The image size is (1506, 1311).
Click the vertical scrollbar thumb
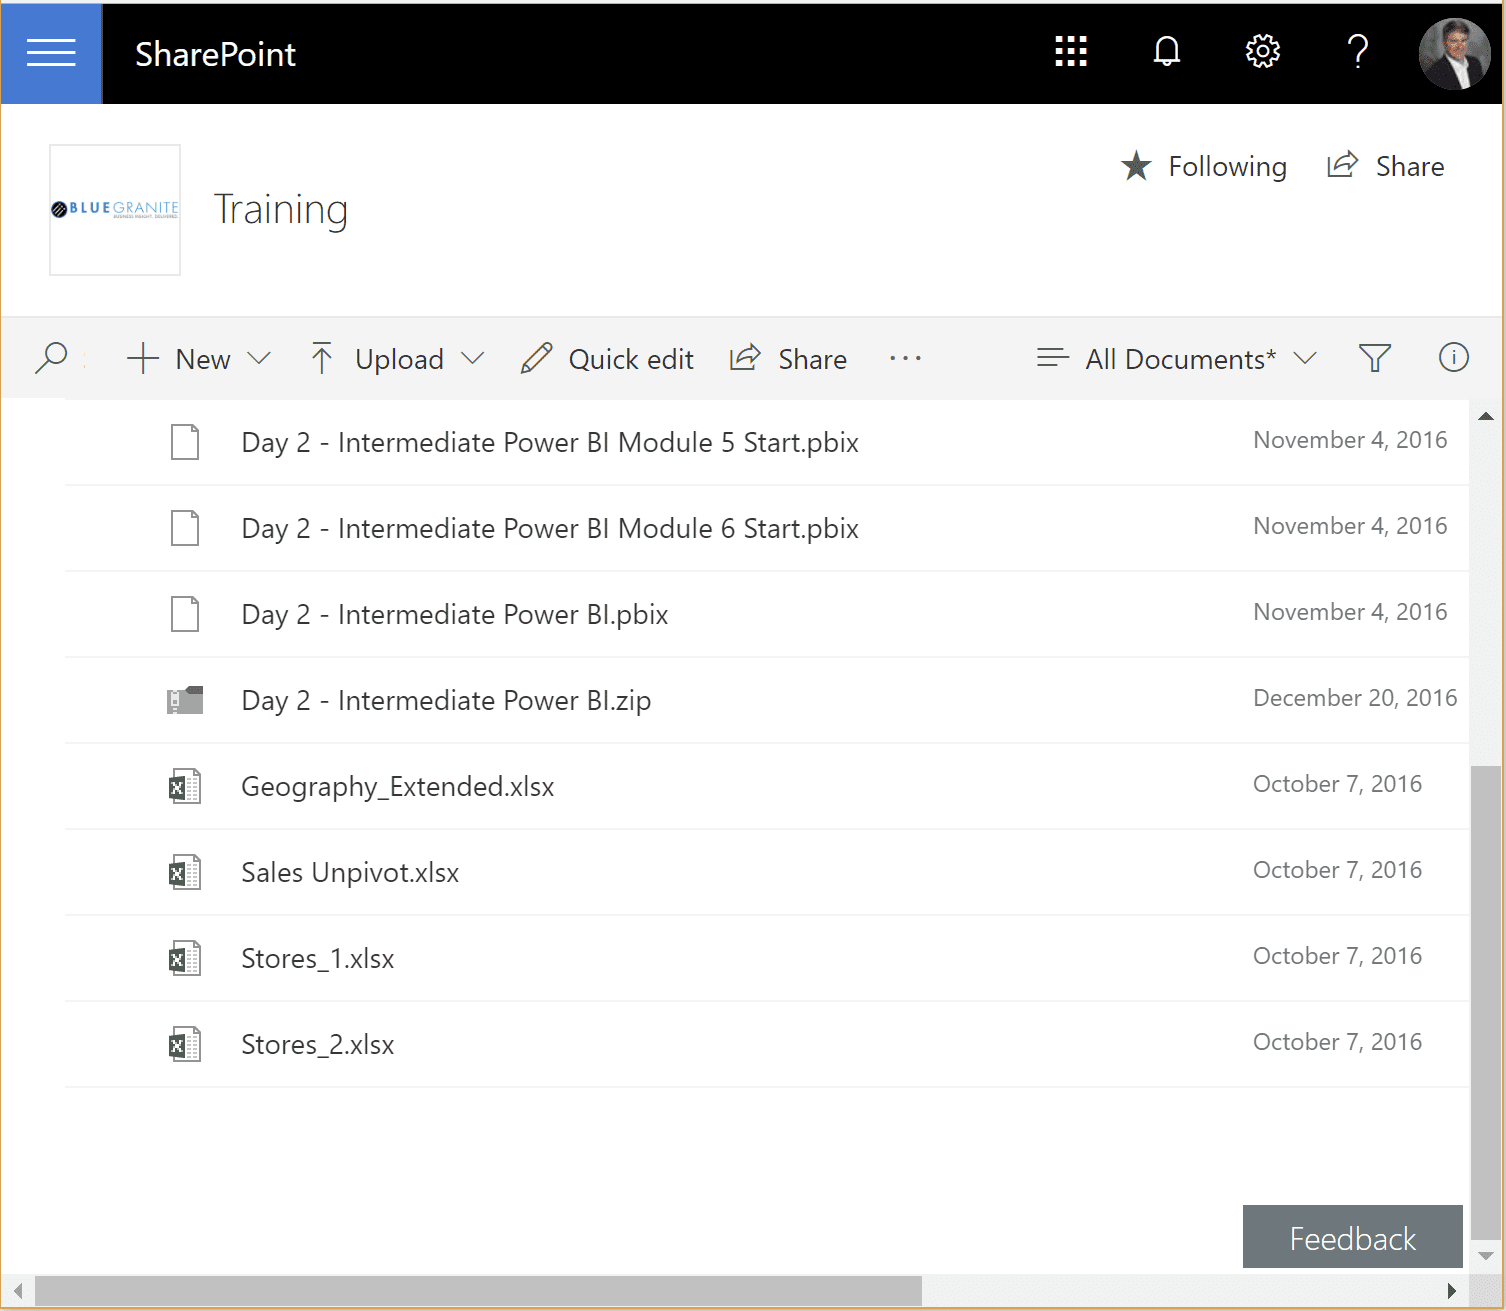coord(1485,1002)
